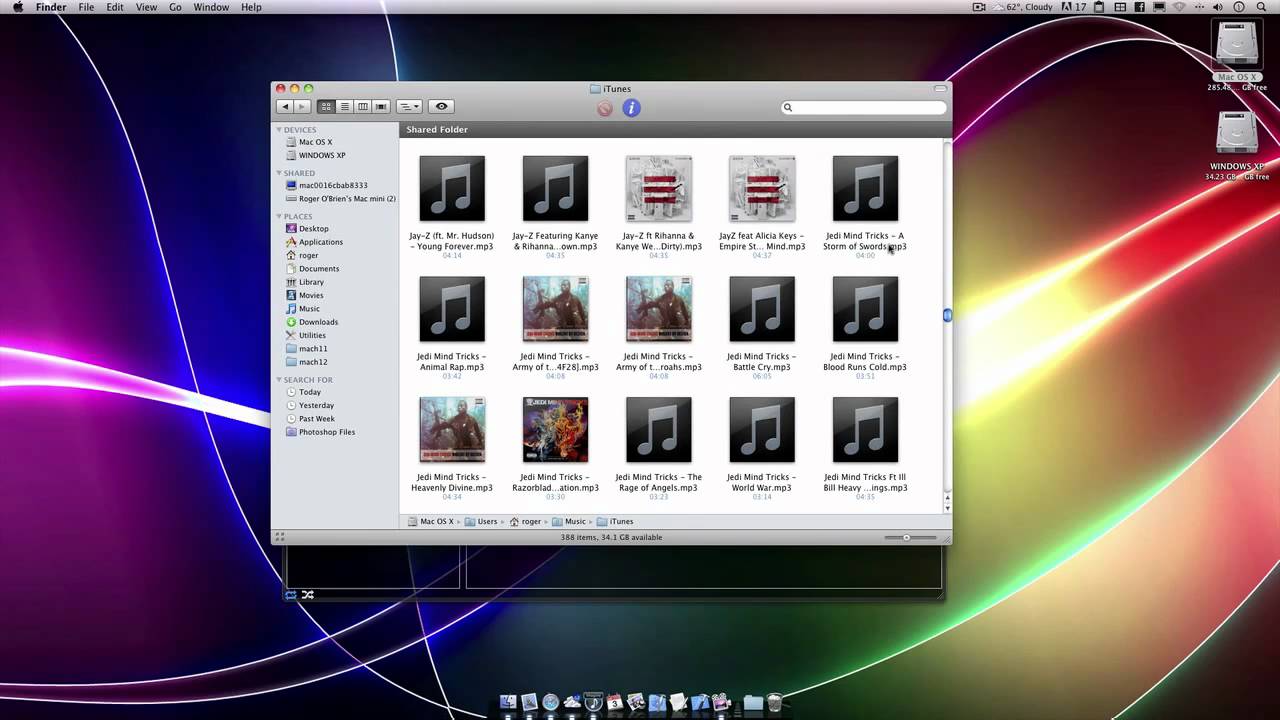Screen dimensions: 1280x720
Task: Open the Trash in the Dock
Action: pos(774,703)
